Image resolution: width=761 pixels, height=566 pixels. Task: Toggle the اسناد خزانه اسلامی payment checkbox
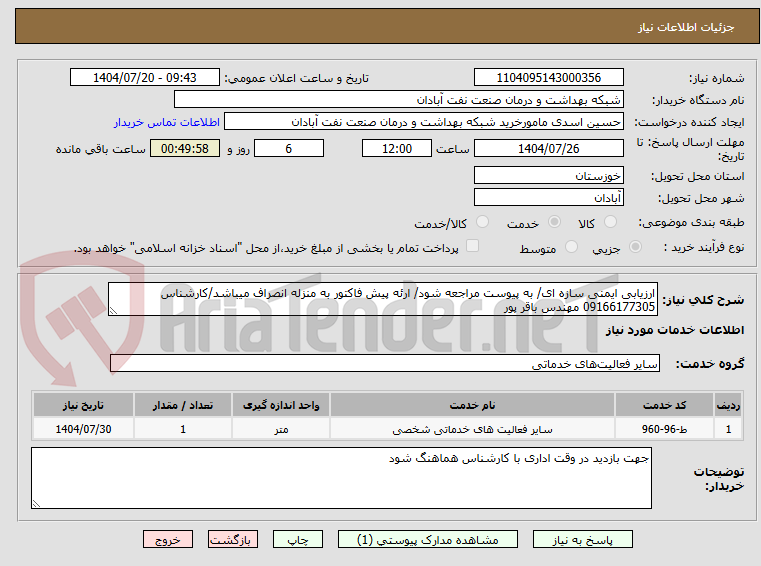tap(472, 246)
